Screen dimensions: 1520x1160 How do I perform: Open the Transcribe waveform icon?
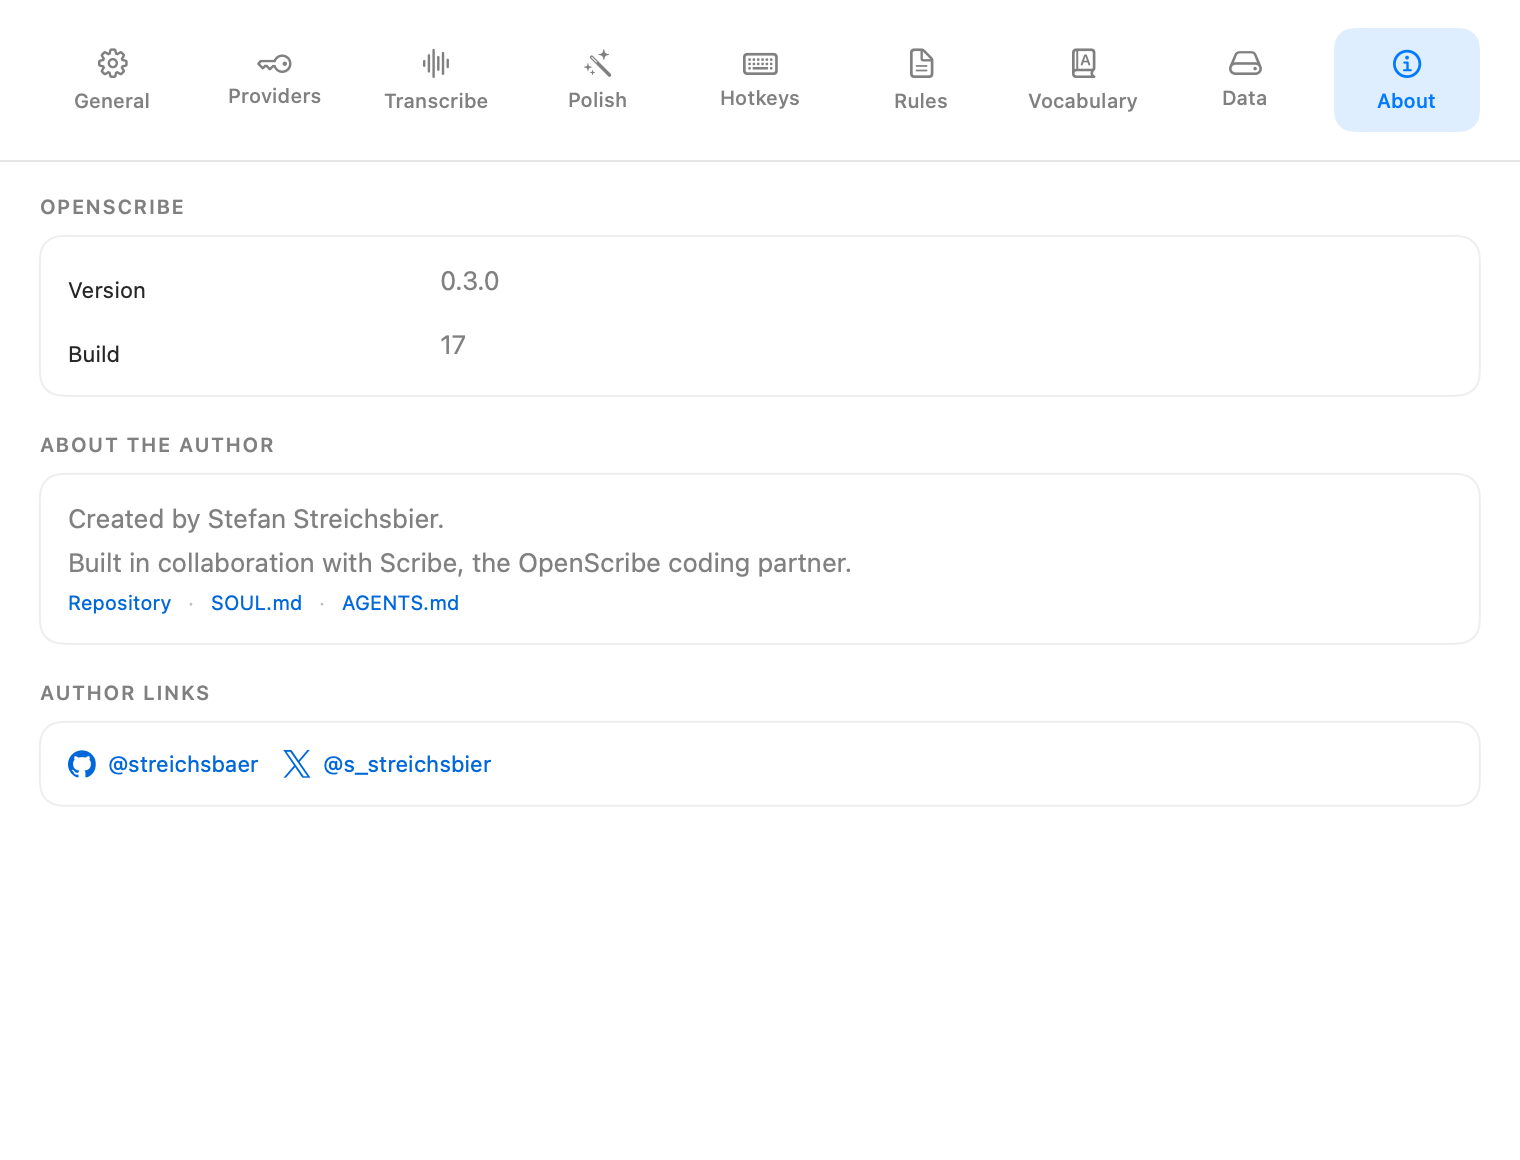[x=436, y=63]
